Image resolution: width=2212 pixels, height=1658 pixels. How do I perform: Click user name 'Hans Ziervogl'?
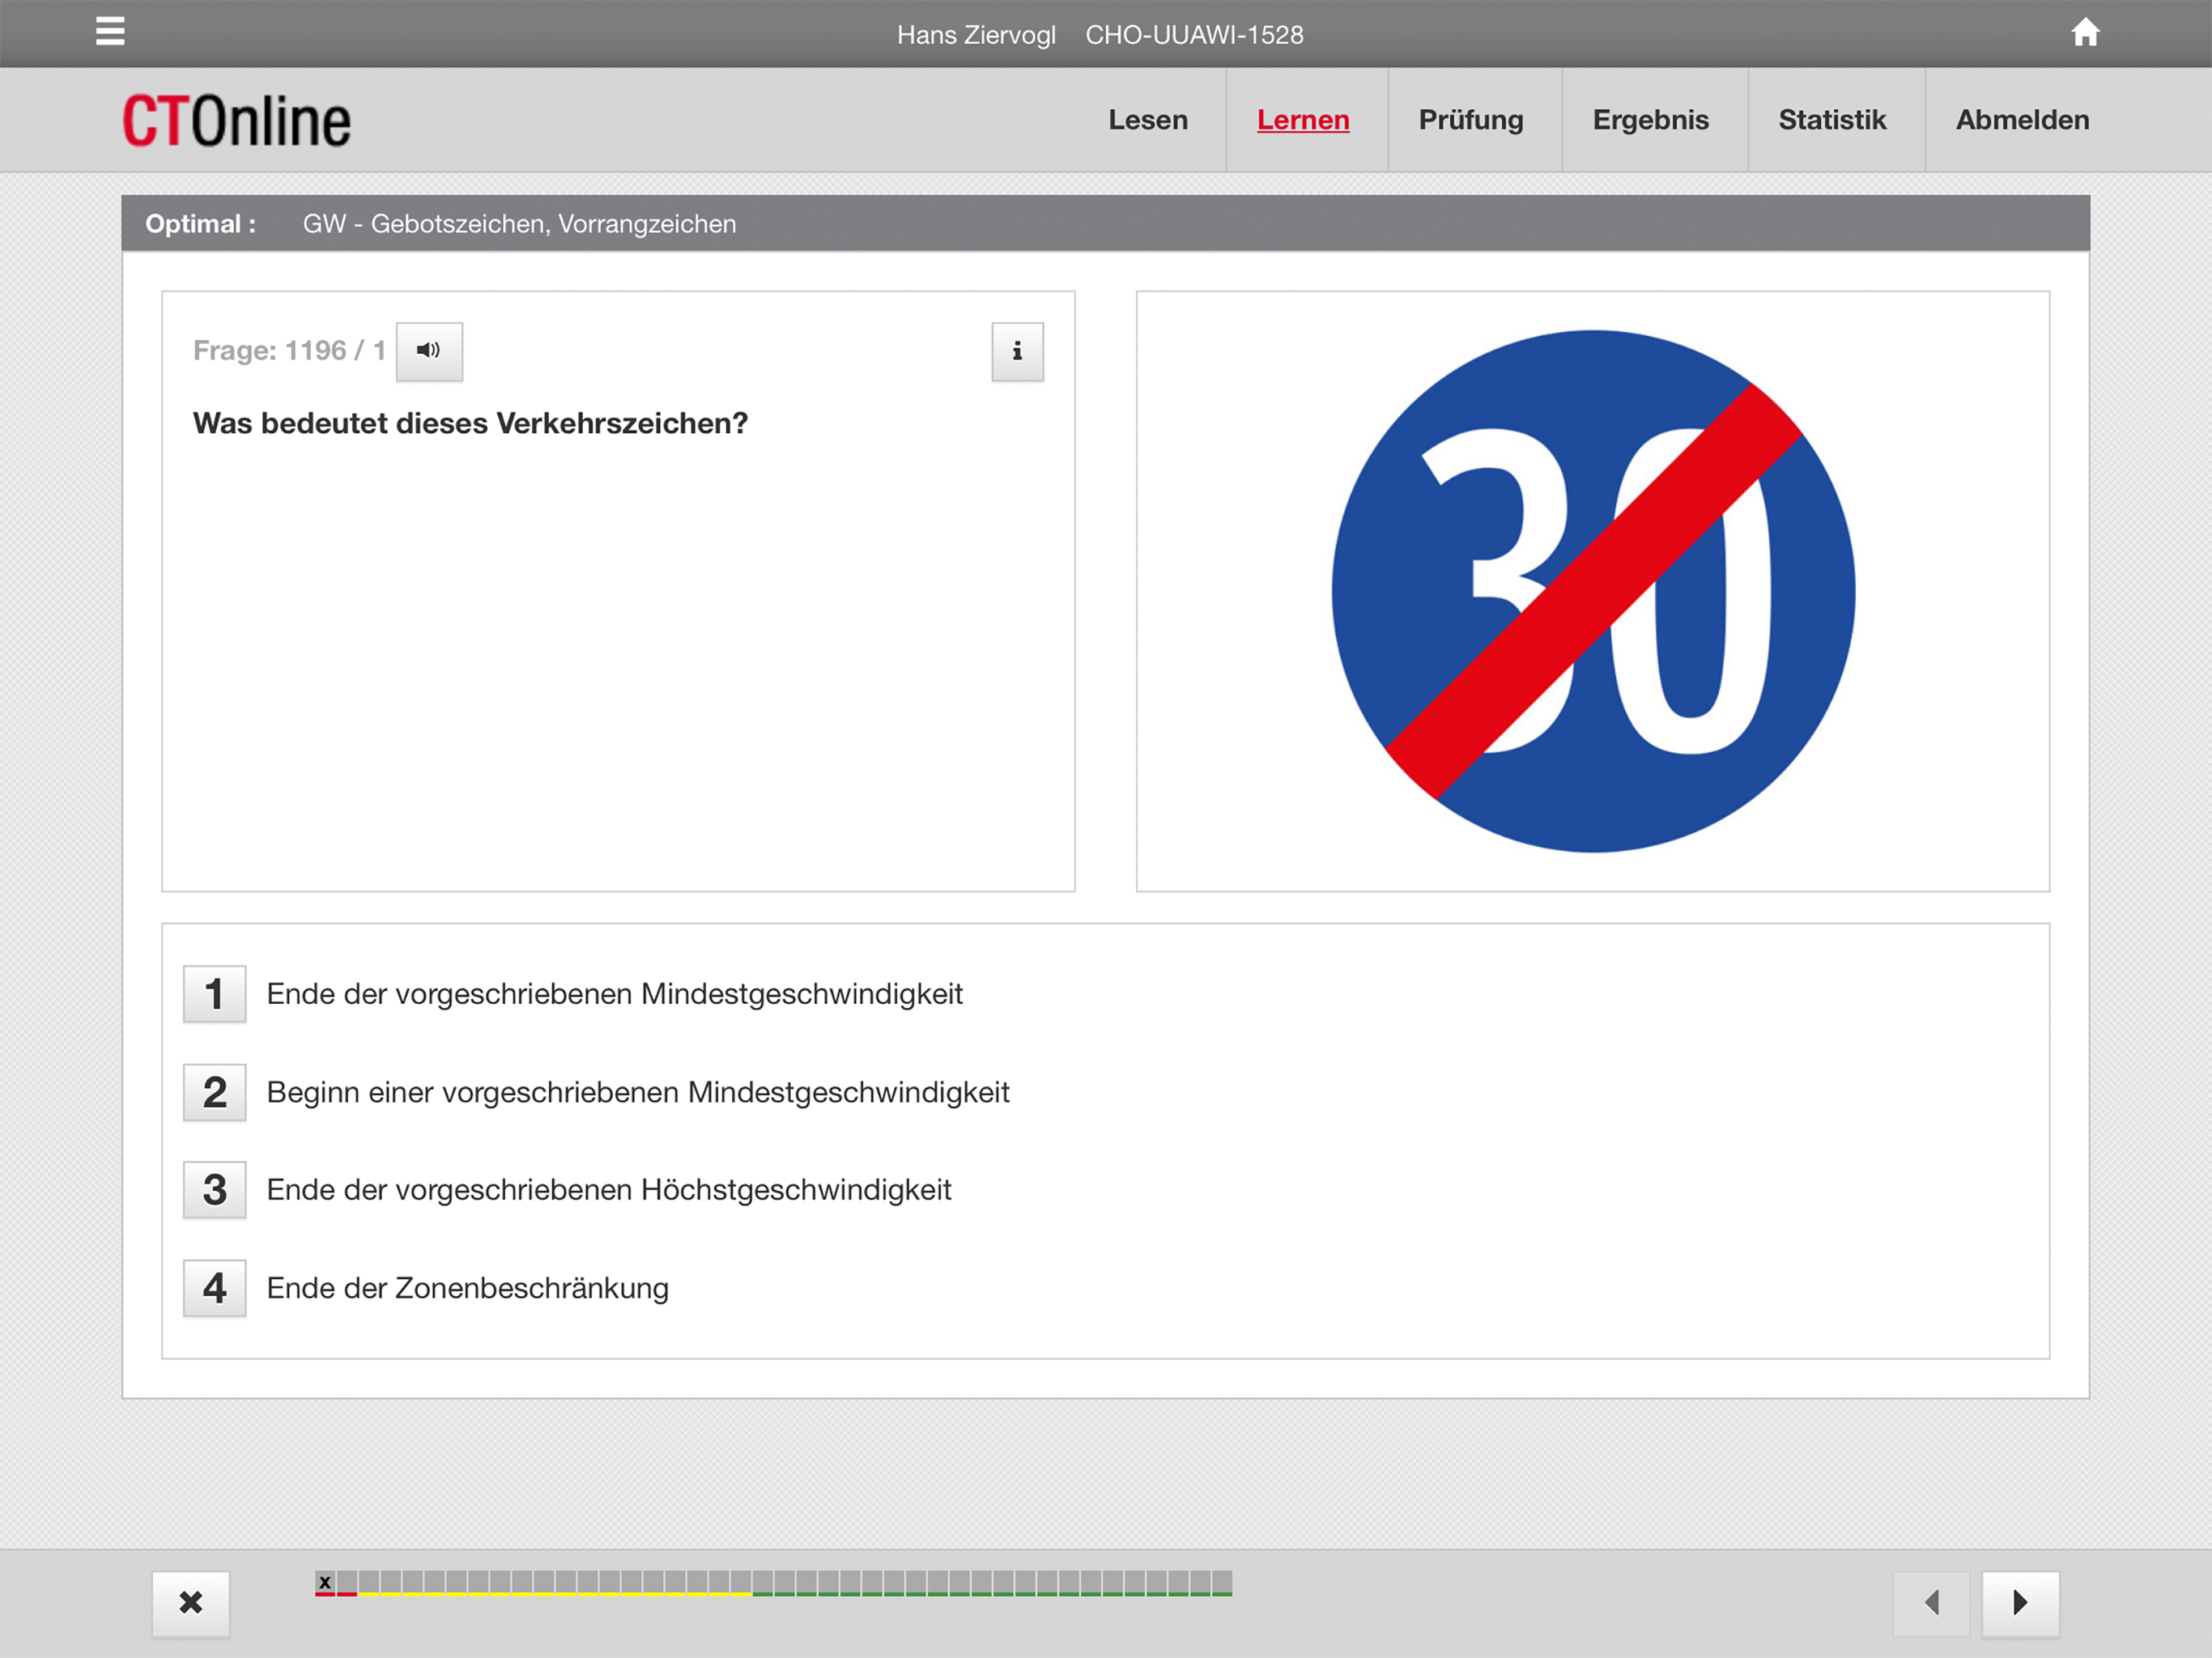click(x=976, y=35)
